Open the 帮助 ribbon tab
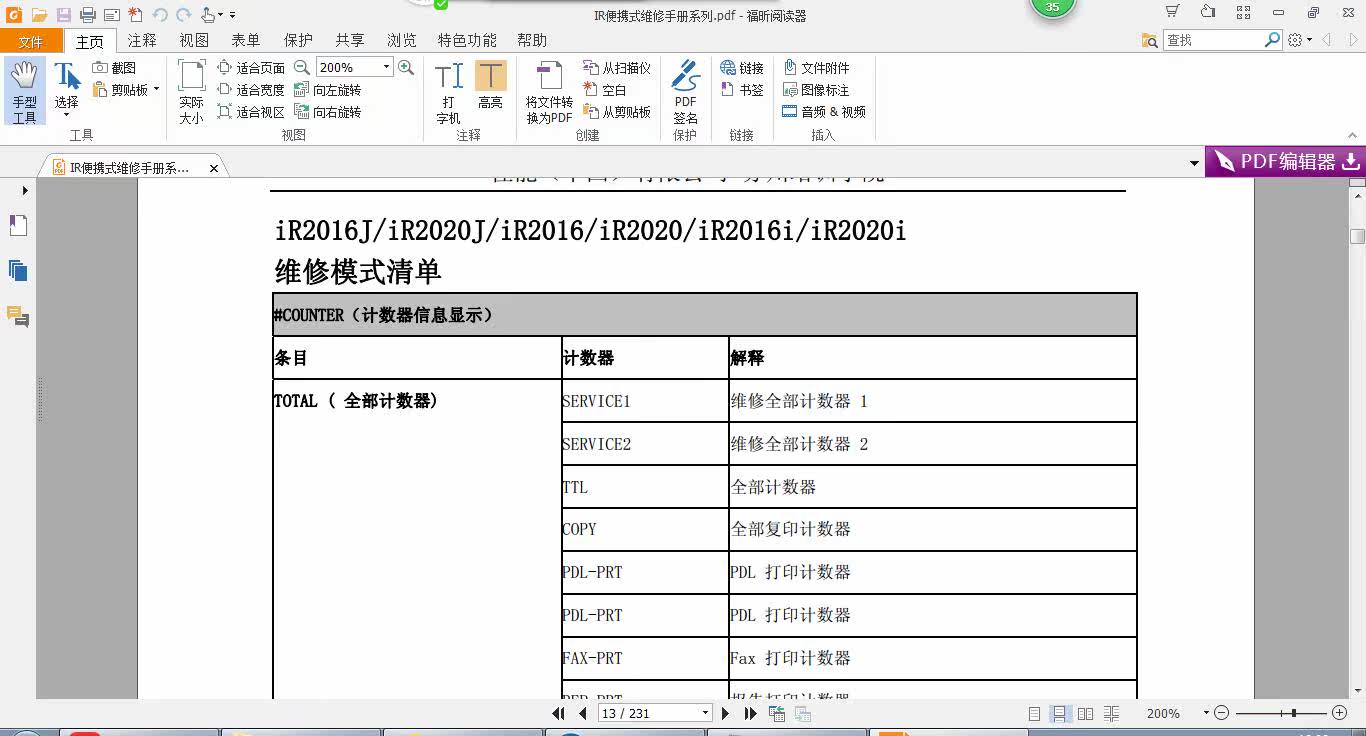This screenshot has height=736, width=1366. [532, 41]
